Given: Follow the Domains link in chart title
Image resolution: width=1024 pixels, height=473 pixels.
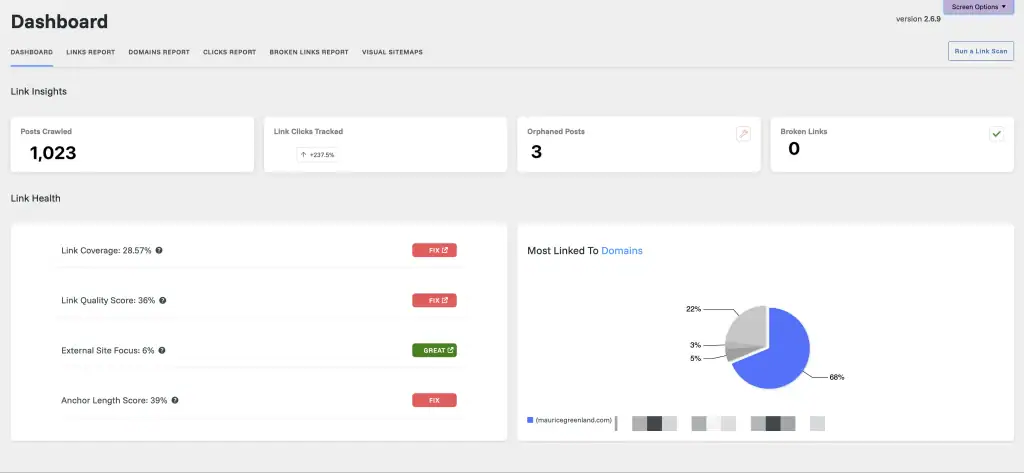Looking at the screenshot, I should [622, 251].
